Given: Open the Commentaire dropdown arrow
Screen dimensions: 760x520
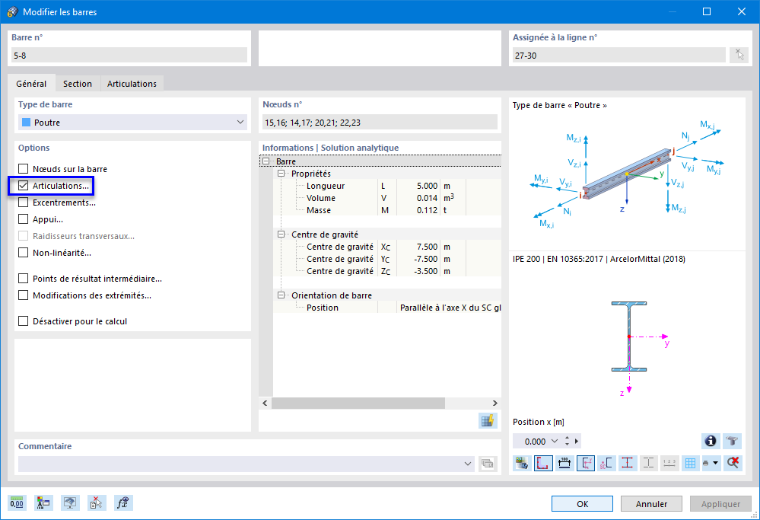Looking at the screenshot, I should point(467,464).
